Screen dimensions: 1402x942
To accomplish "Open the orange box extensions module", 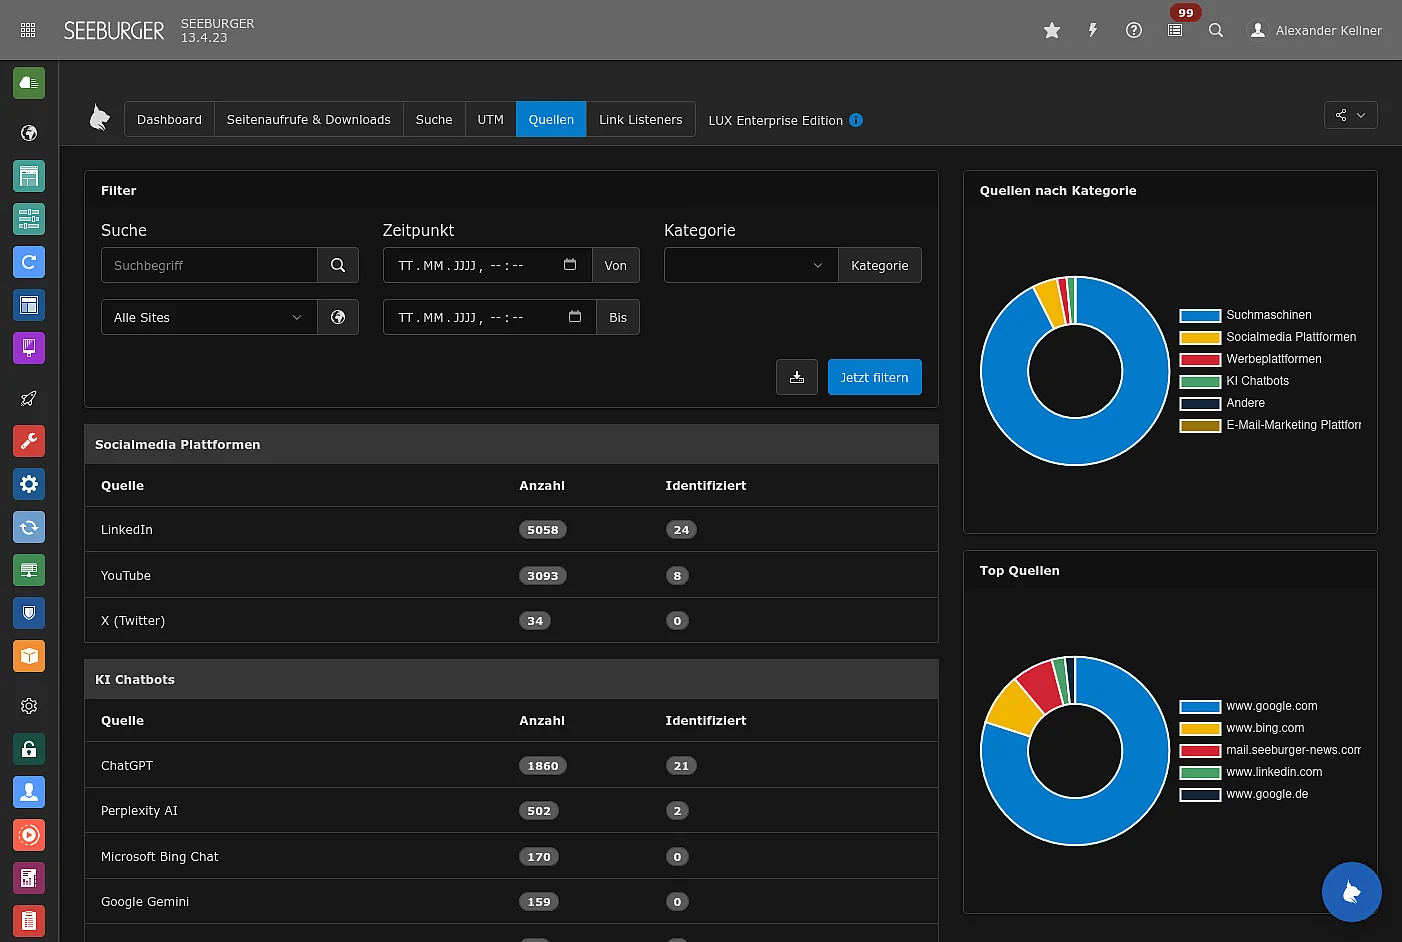I will 29,656.
